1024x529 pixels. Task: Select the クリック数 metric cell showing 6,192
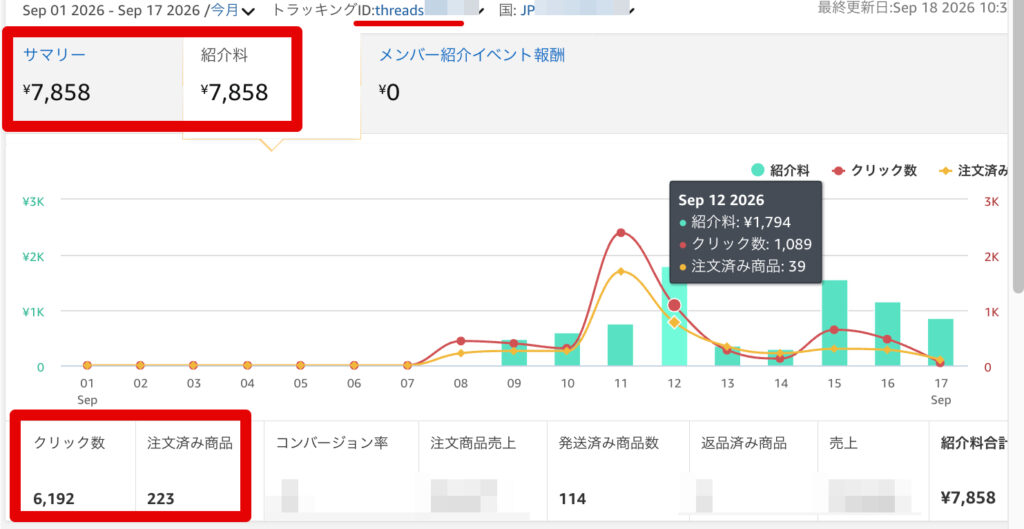pos(74,470)
